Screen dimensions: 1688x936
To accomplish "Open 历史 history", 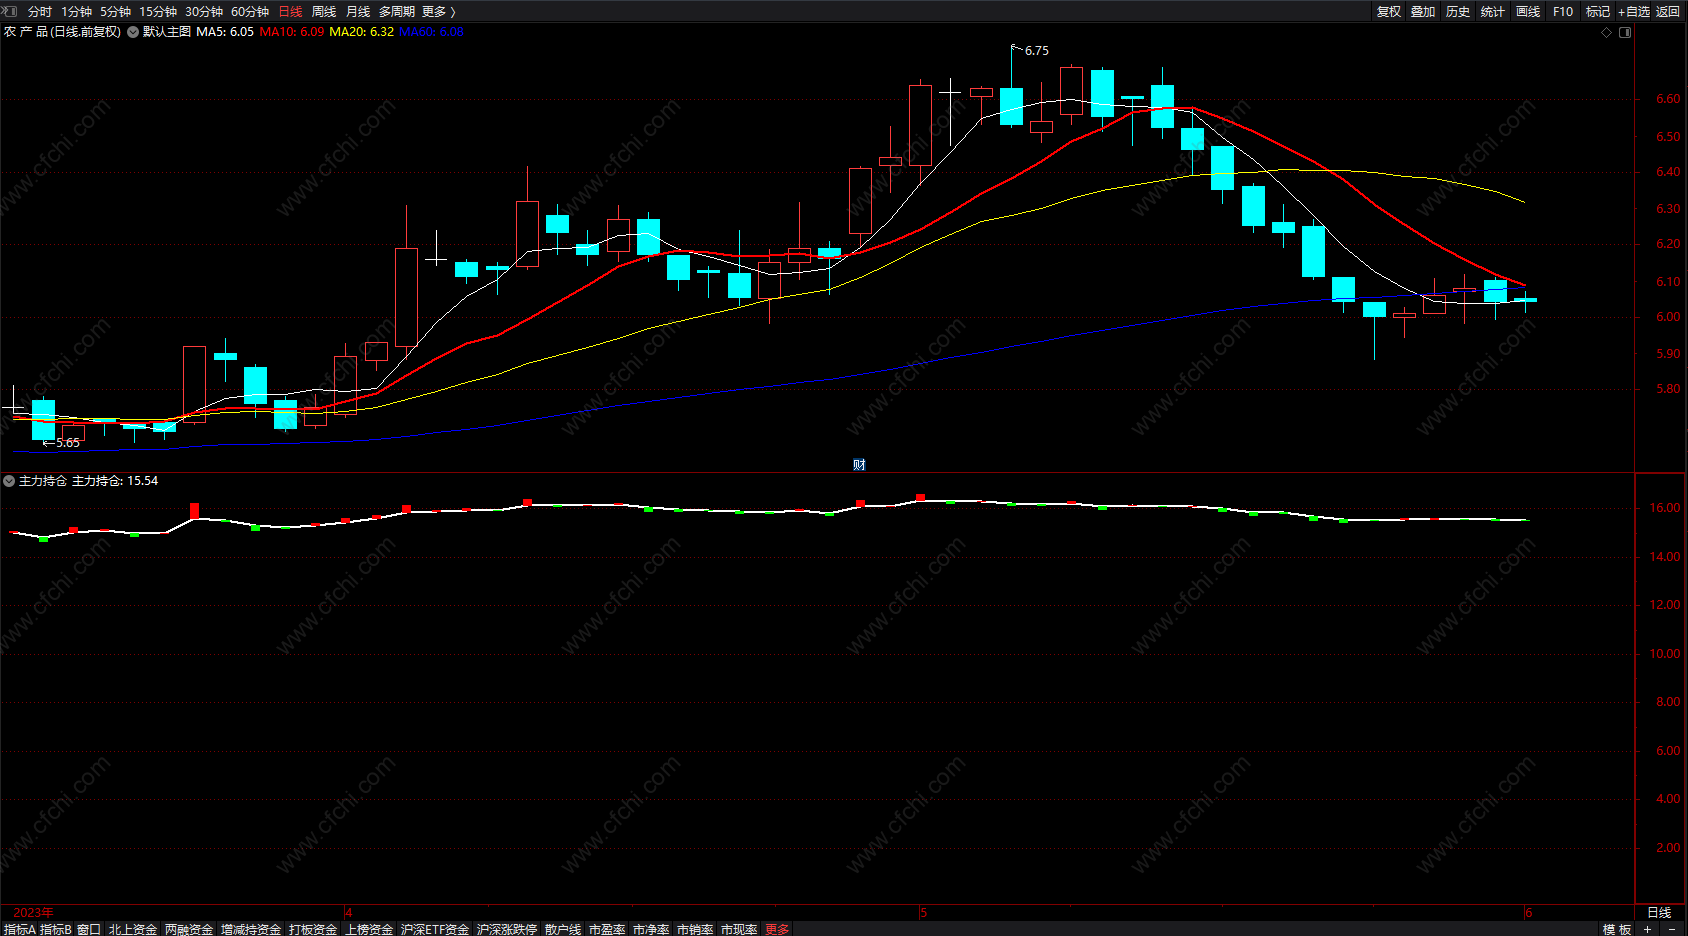I will (1458, 12).
